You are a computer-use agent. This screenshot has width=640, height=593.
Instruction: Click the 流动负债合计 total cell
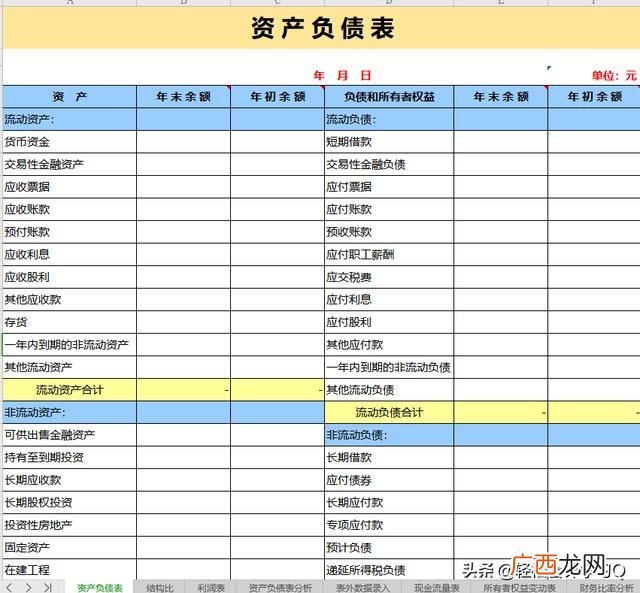[x=389, y=412]
